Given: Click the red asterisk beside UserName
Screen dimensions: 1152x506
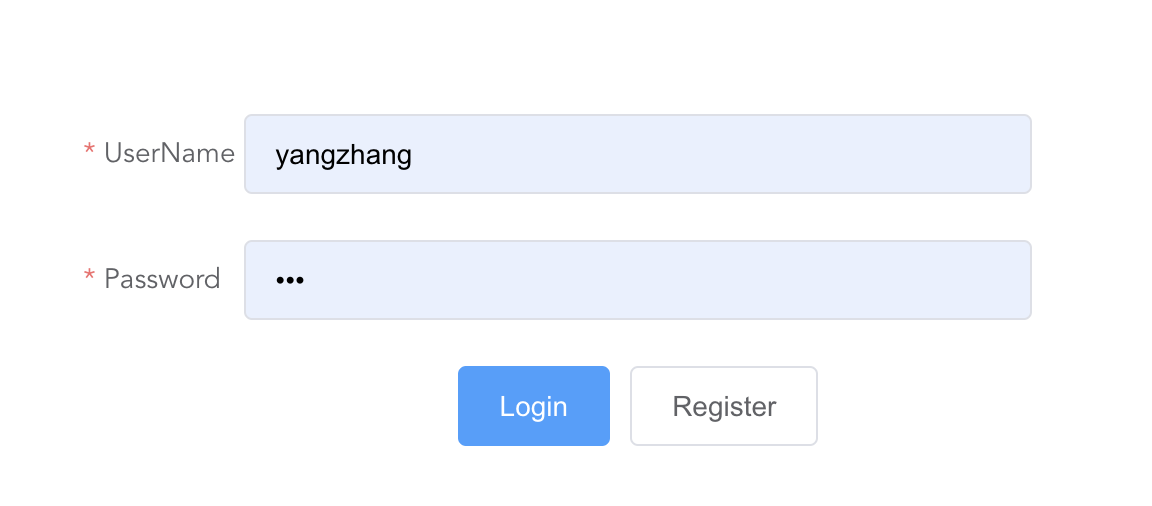Looking at the screenshot, I should [x=89, y=151].
